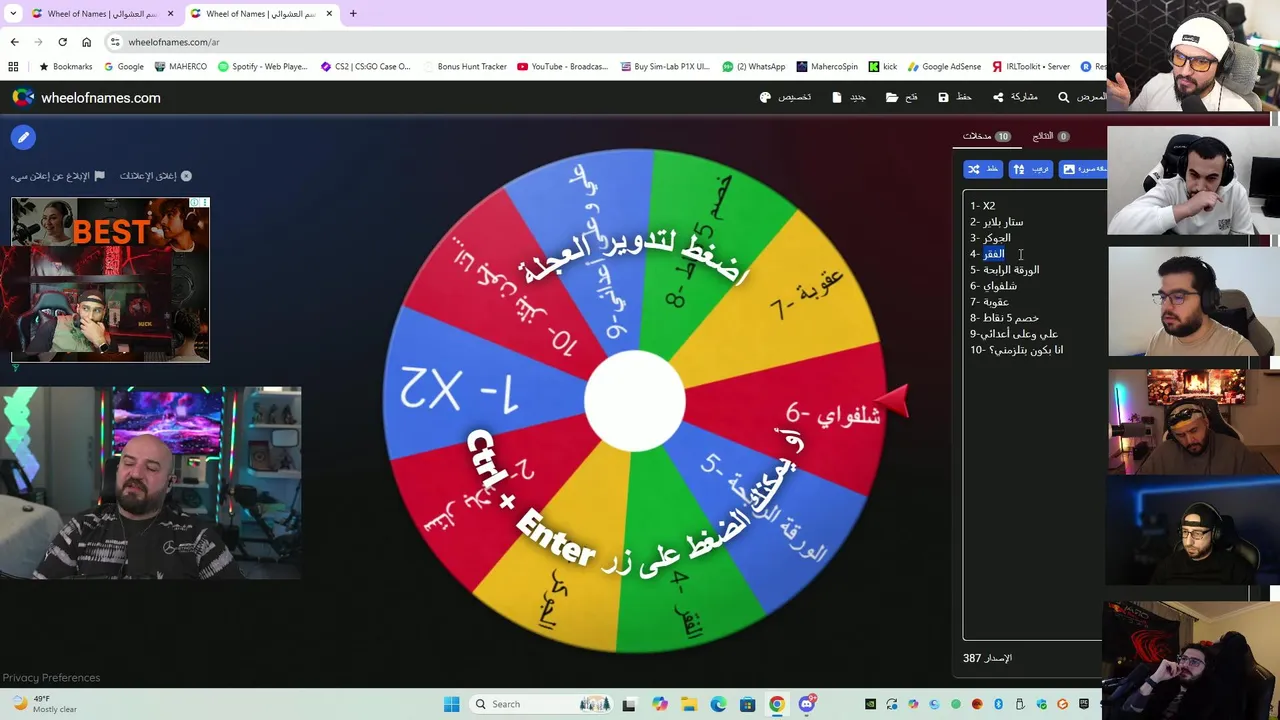The image size is (1280, 720).
Task: Open the Windows Start menu
Action: tap(451, 704)
